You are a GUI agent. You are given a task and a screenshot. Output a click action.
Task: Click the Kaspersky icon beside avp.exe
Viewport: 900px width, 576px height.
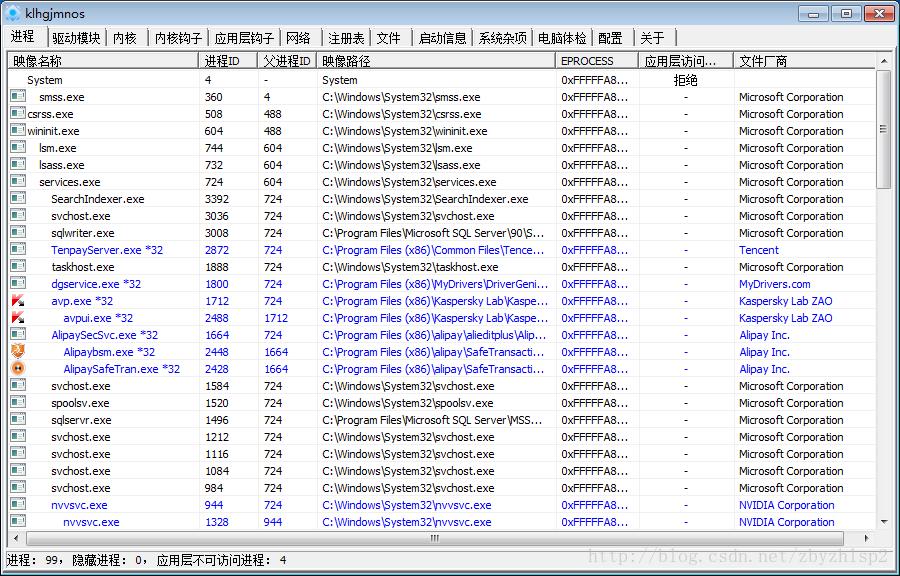click(x=18, y=301)
